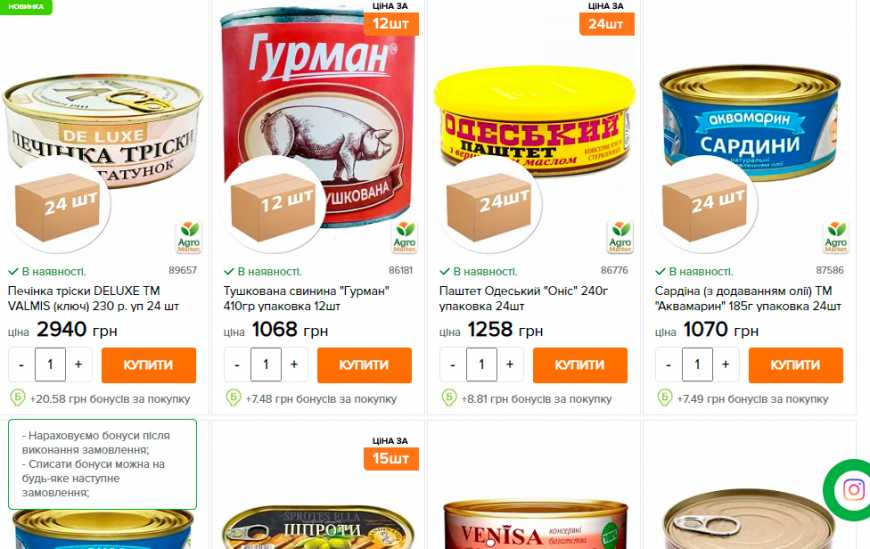Open the Venisa can product thumbnail
870x549 pixels.
click(x=535, y=524)
